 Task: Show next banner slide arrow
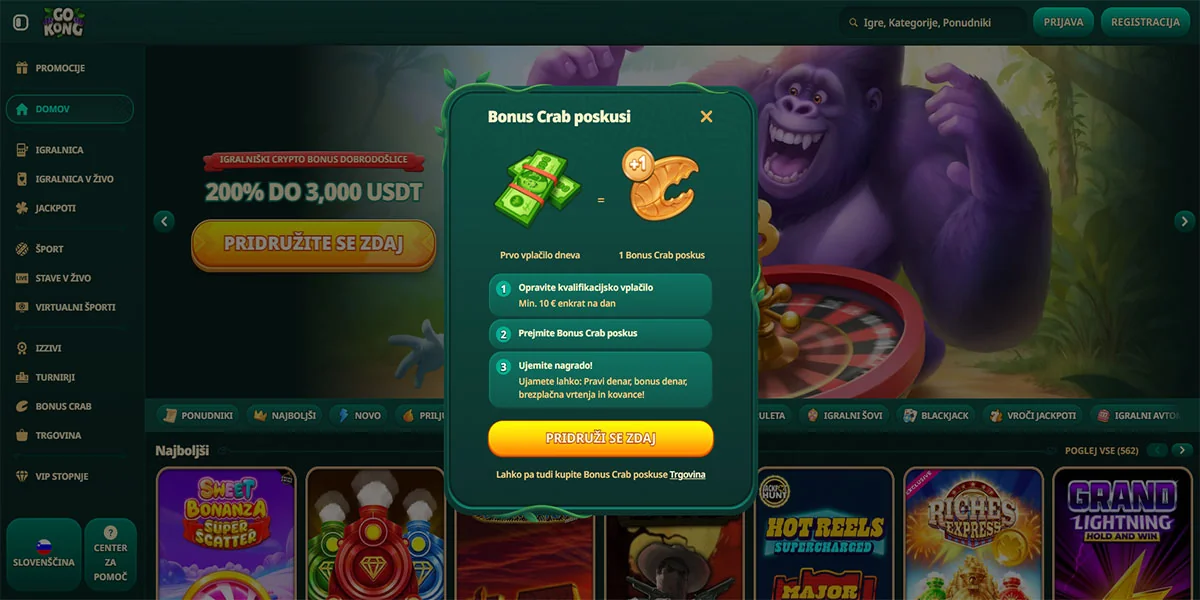click(1184, 221)
